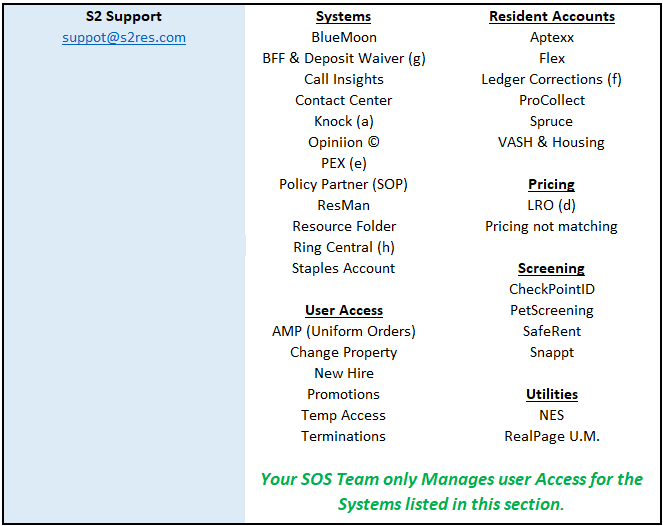Select the LRO (d) entry

click(x=551, y=205)
